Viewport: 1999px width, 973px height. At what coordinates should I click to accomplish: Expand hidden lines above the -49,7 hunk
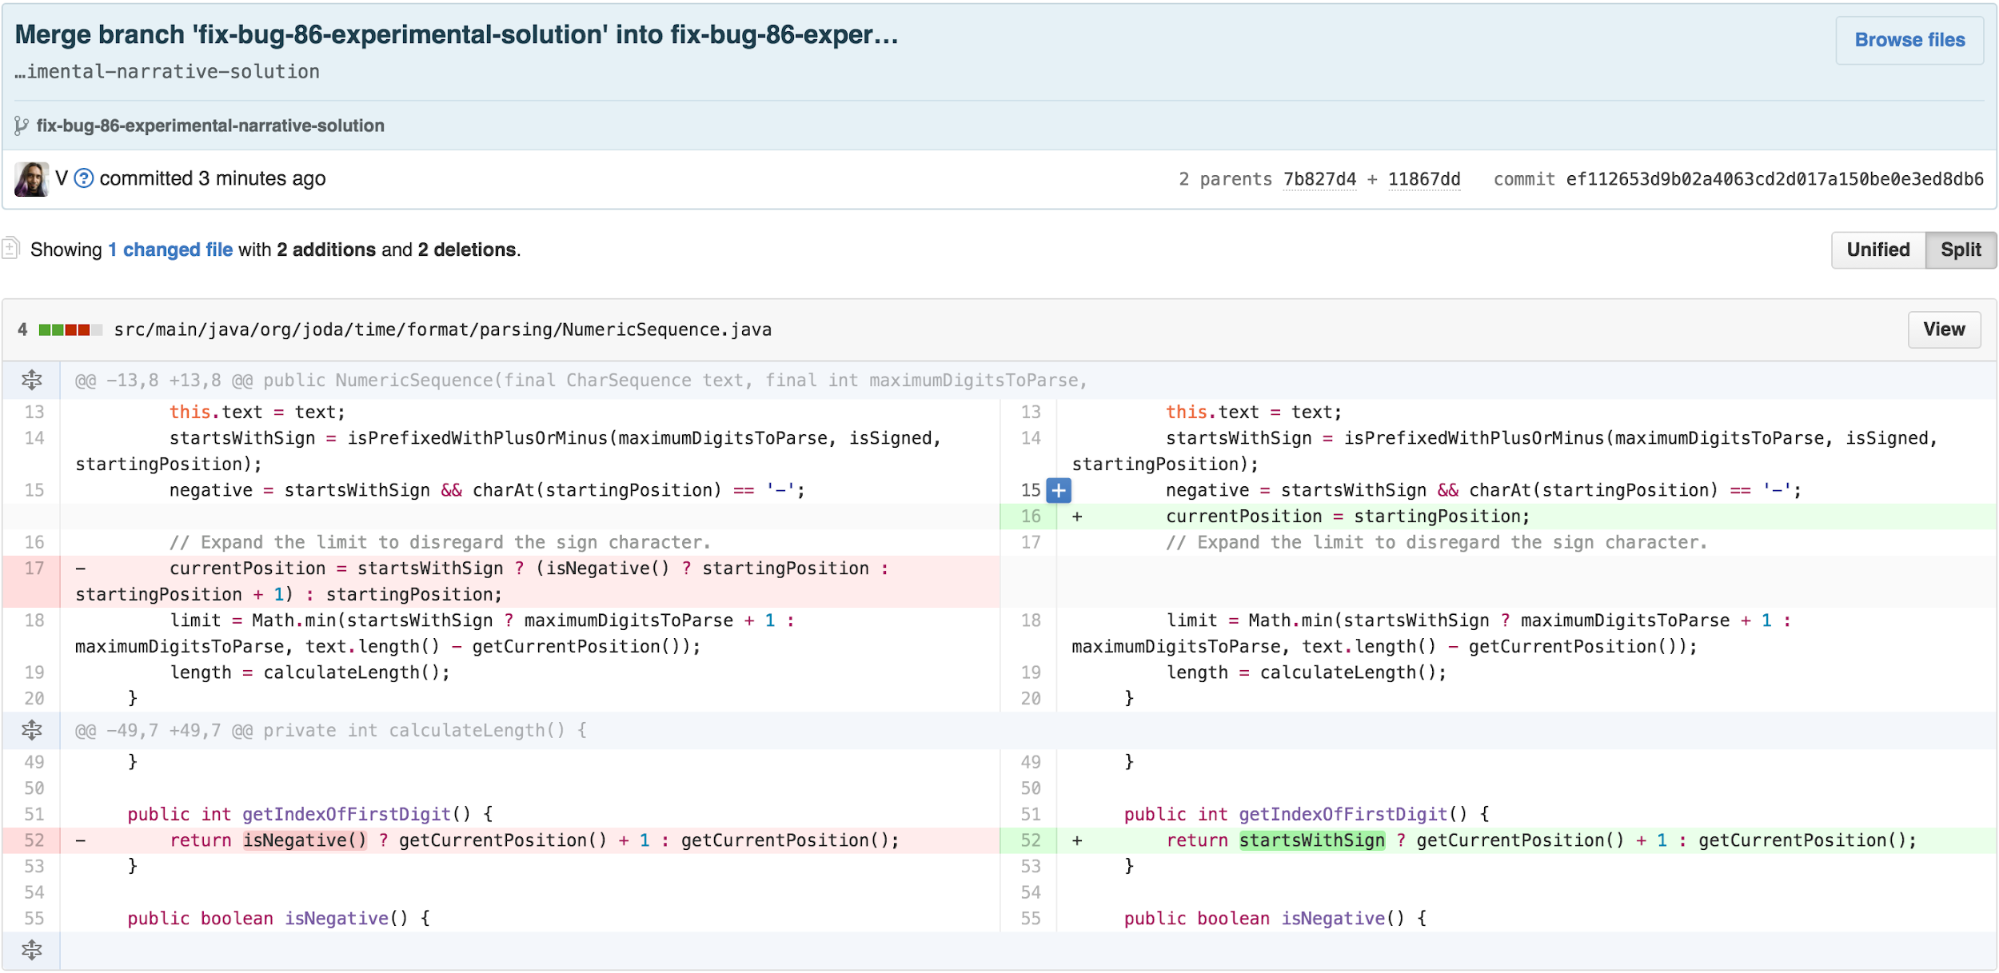[x=32, y=730]
